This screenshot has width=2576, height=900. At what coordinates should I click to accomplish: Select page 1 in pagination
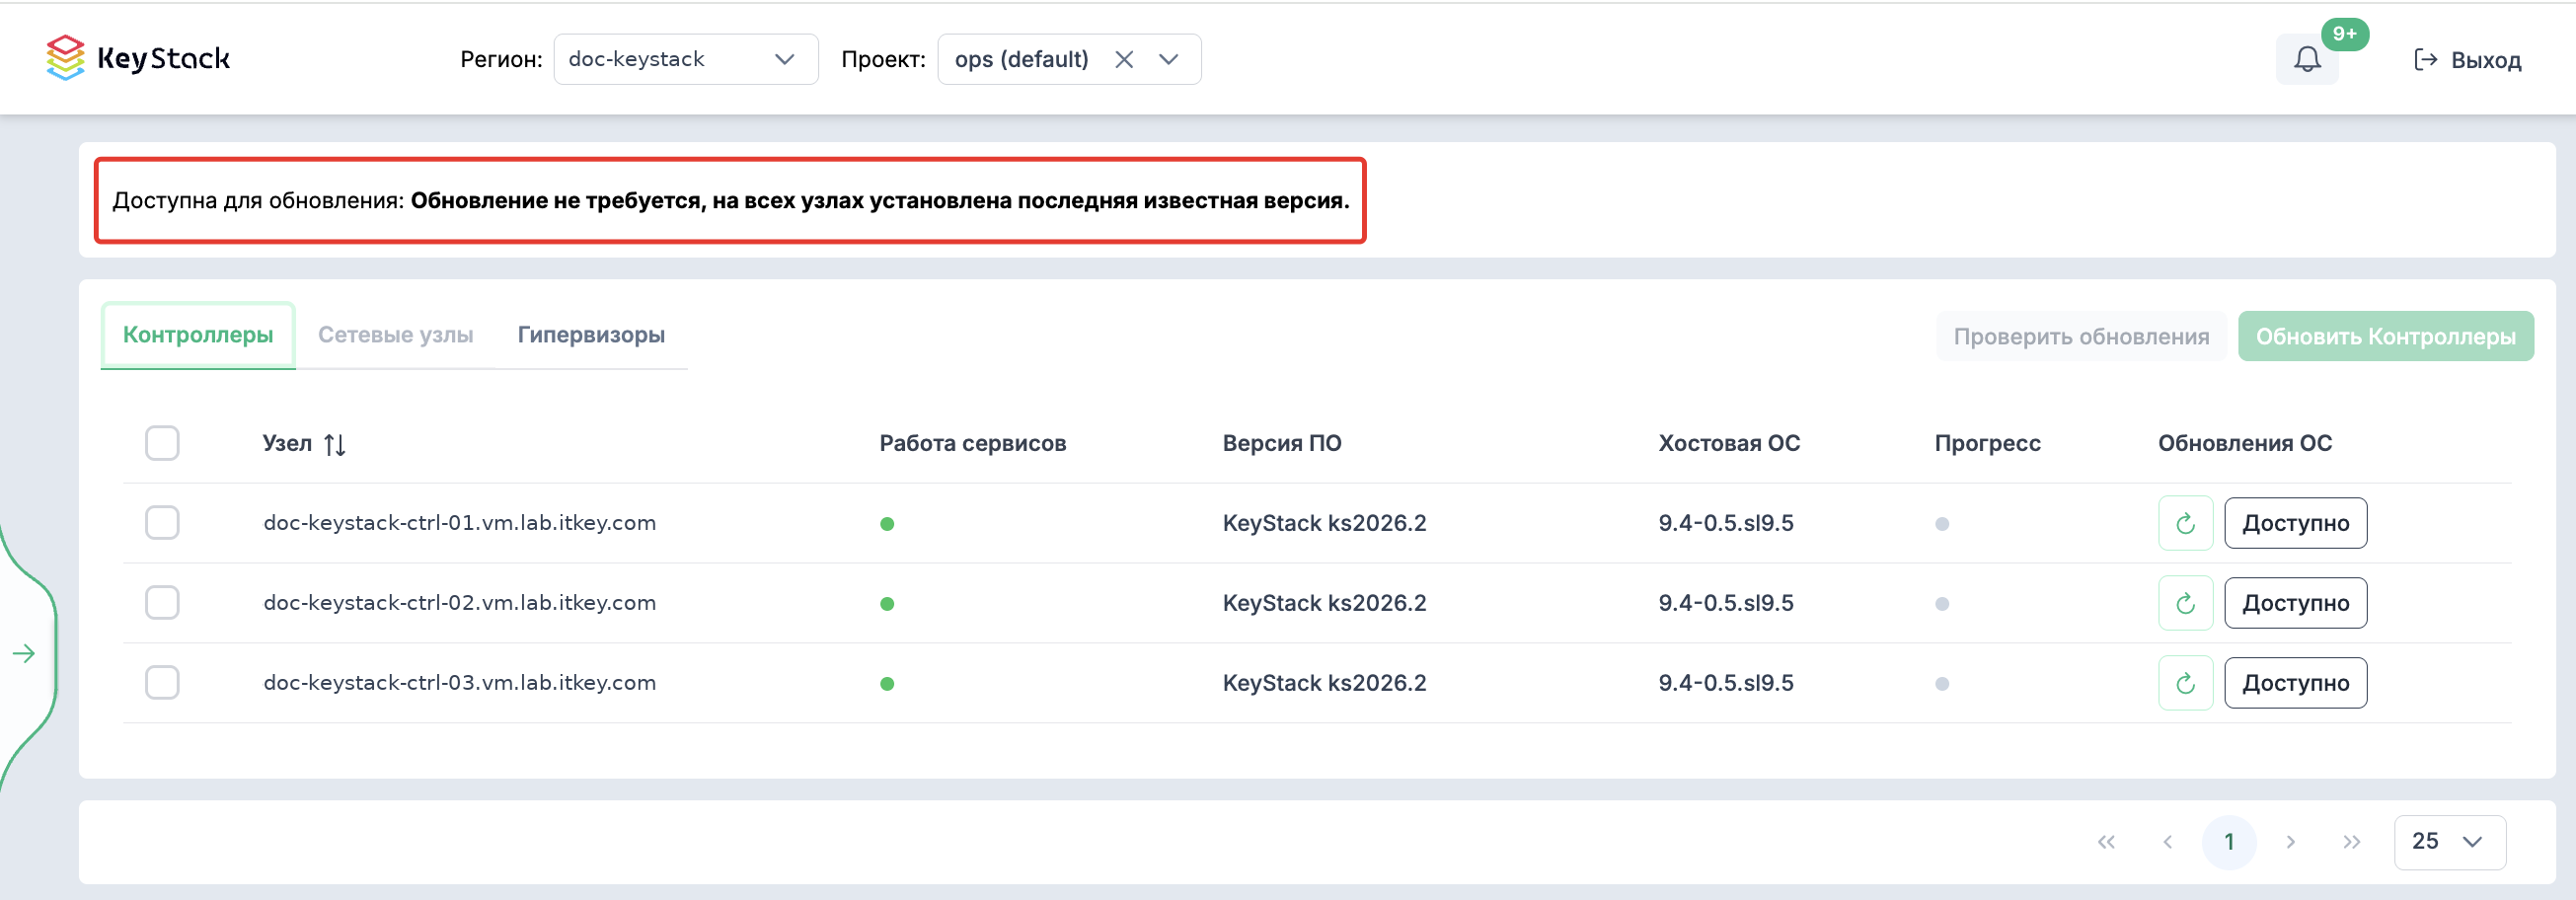click(2229, 842)
